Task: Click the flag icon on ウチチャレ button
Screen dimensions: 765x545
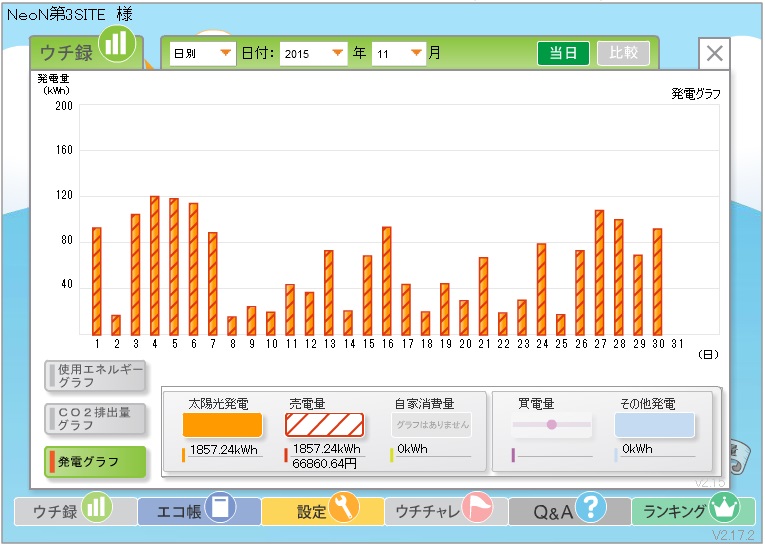Action: pos(478,507)
